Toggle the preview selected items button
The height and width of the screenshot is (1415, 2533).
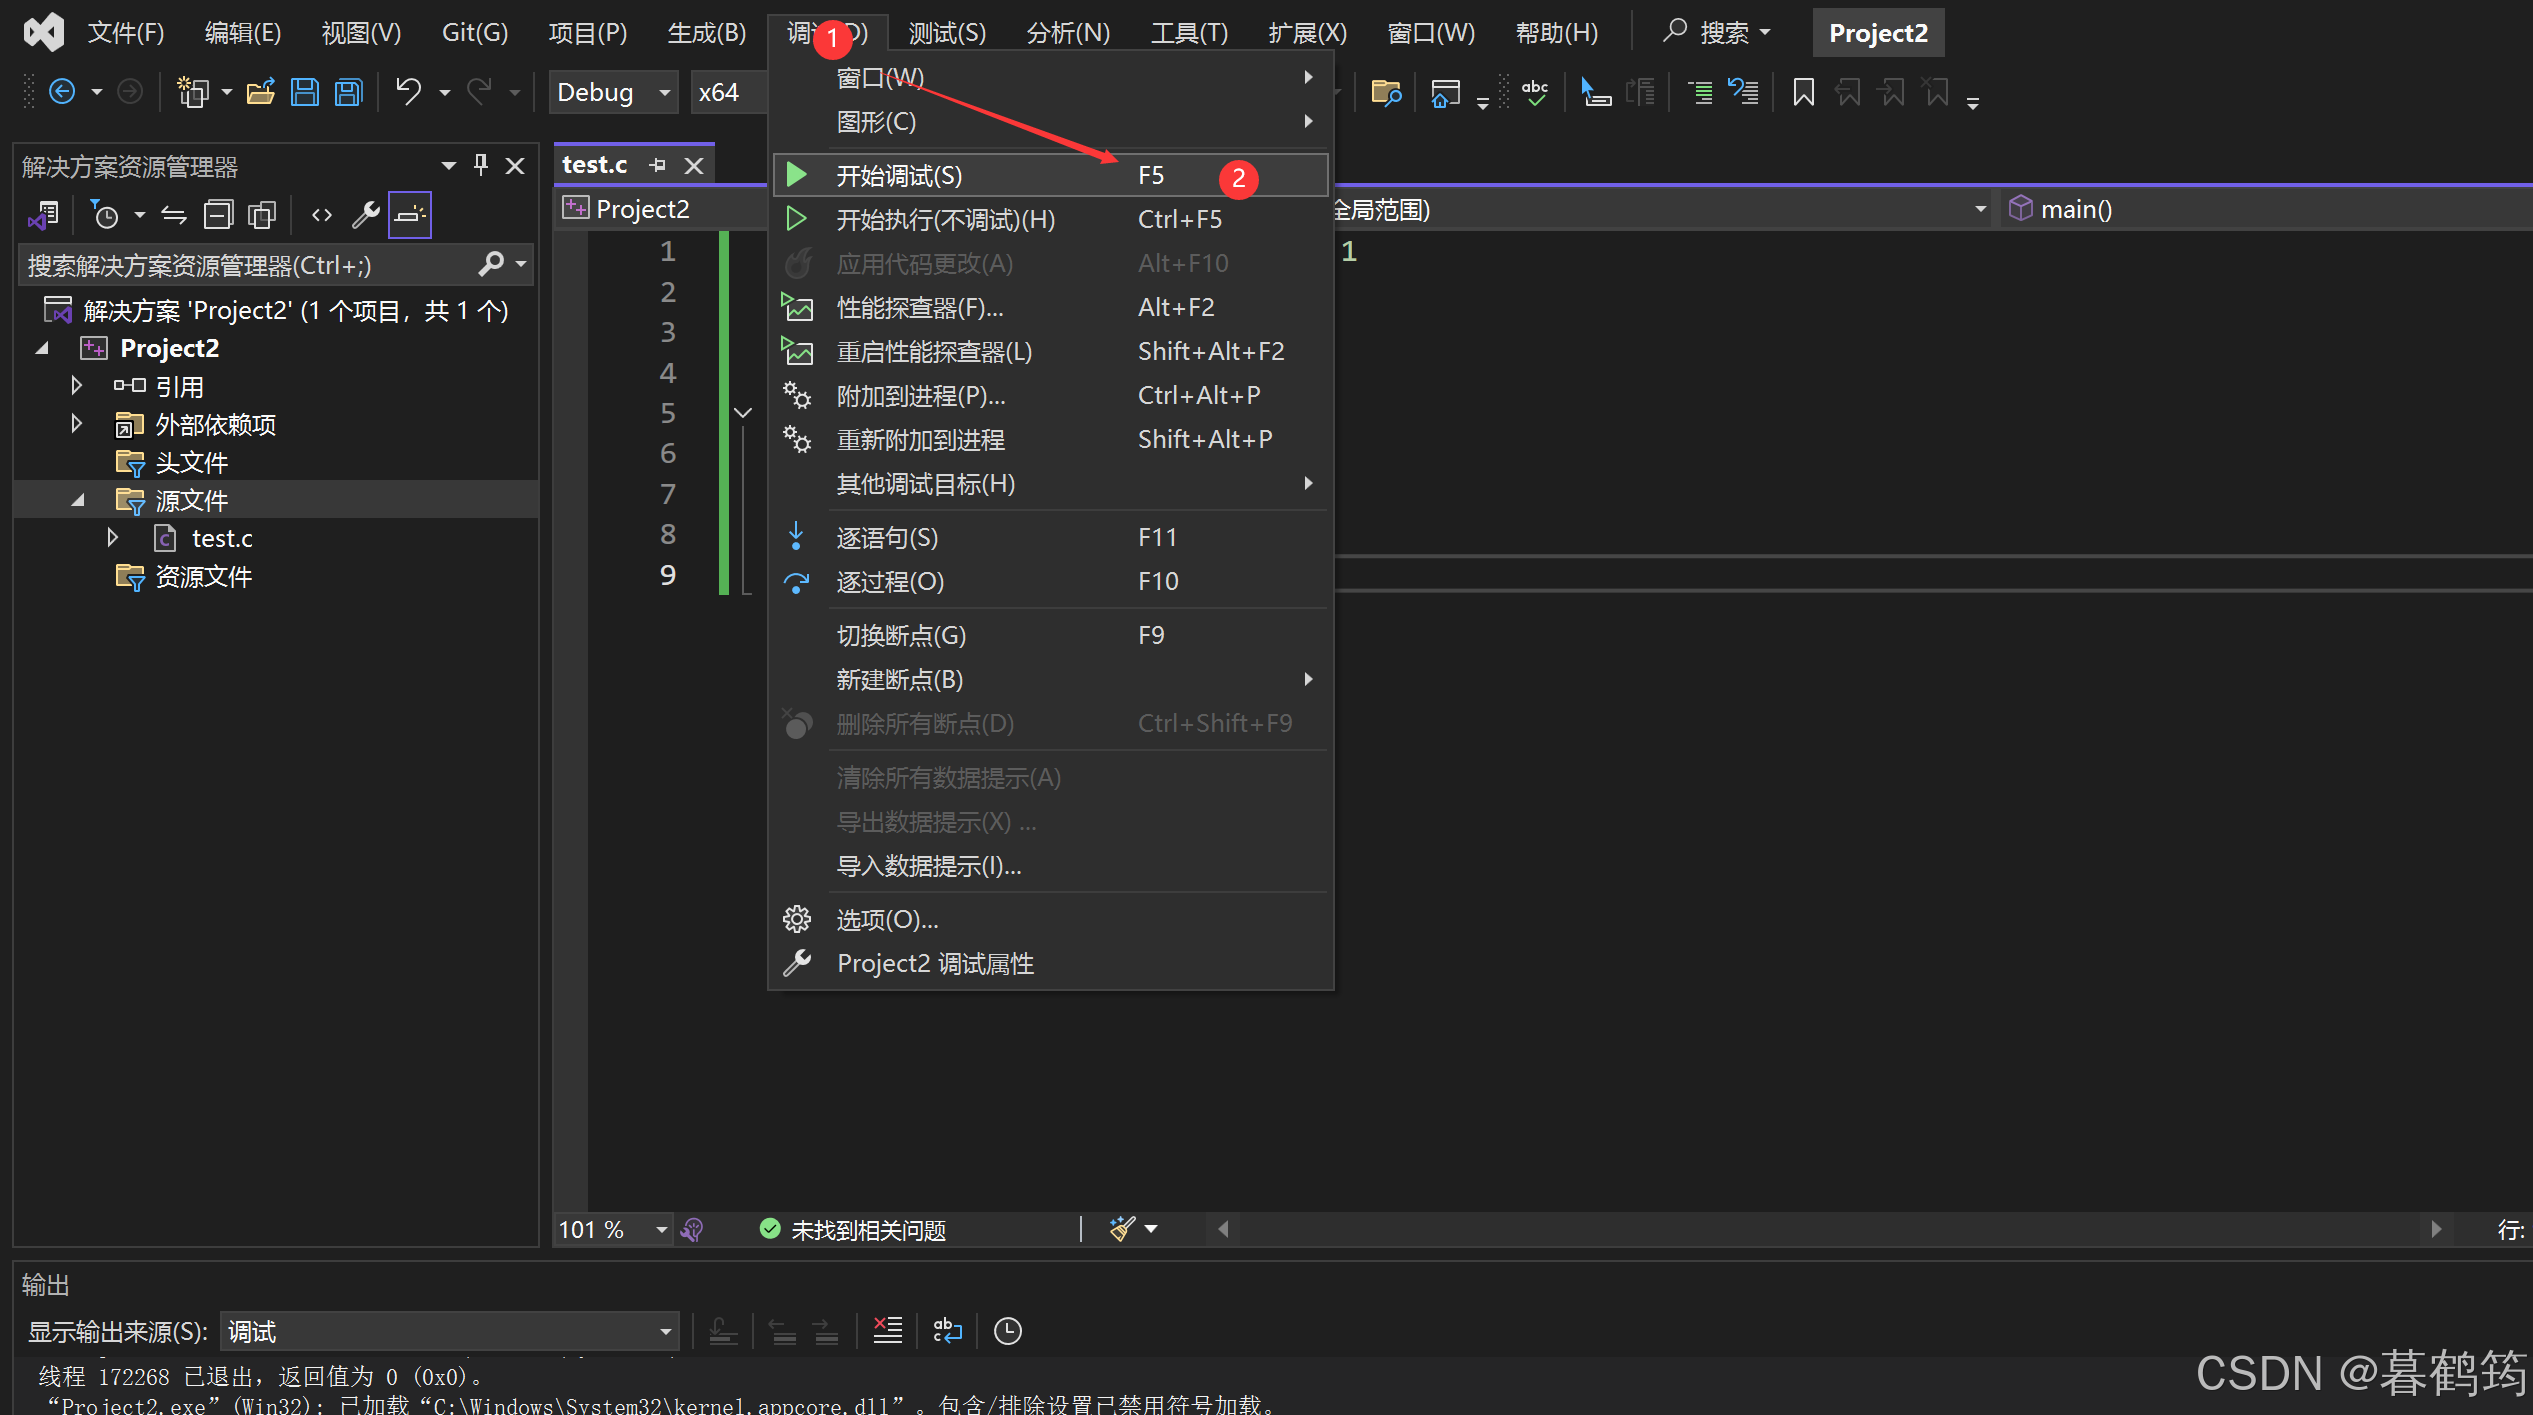(x=410, y=214)
